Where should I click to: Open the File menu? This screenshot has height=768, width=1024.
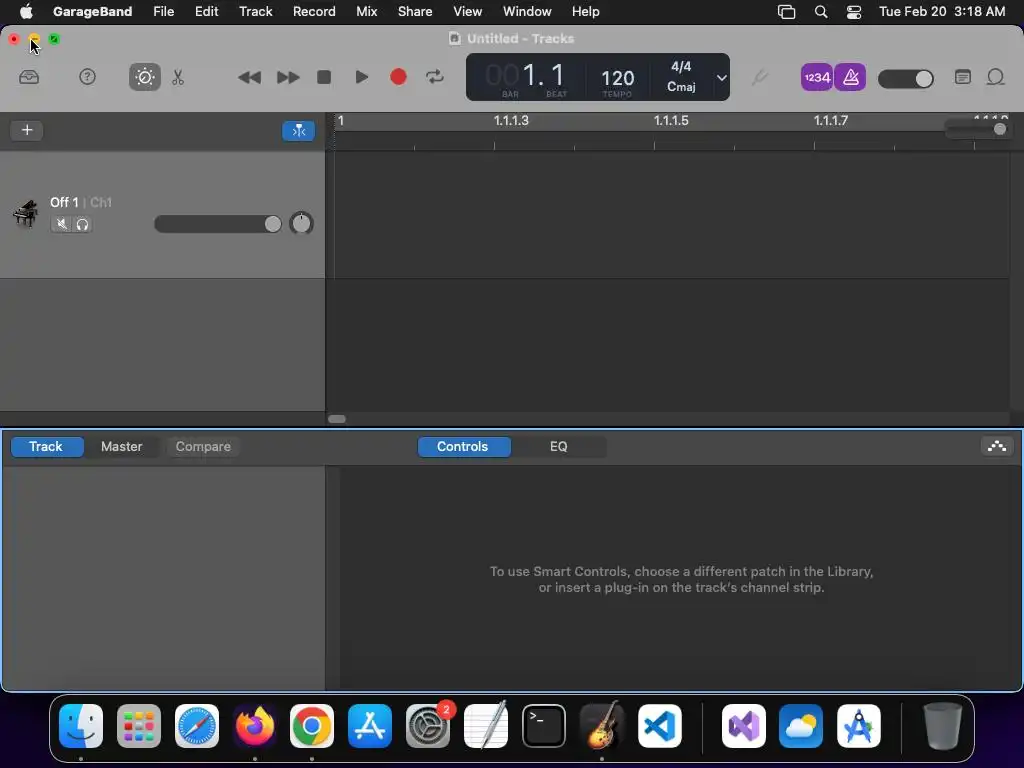163,12
